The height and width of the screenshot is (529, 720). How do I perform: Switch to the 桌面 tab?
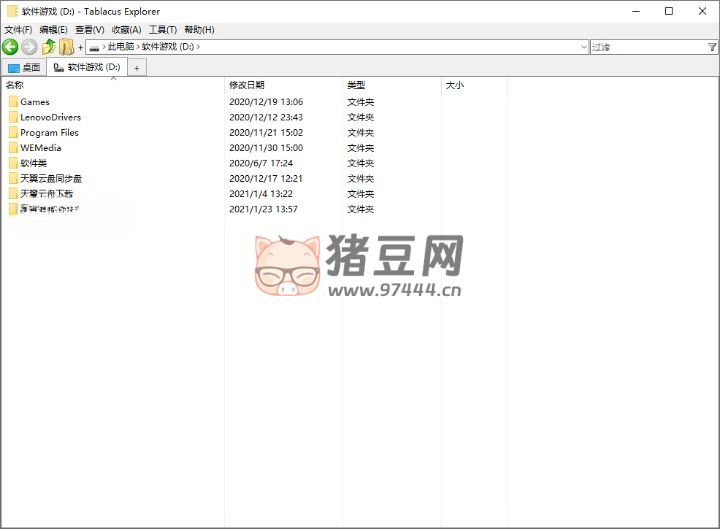pos(24,68)
